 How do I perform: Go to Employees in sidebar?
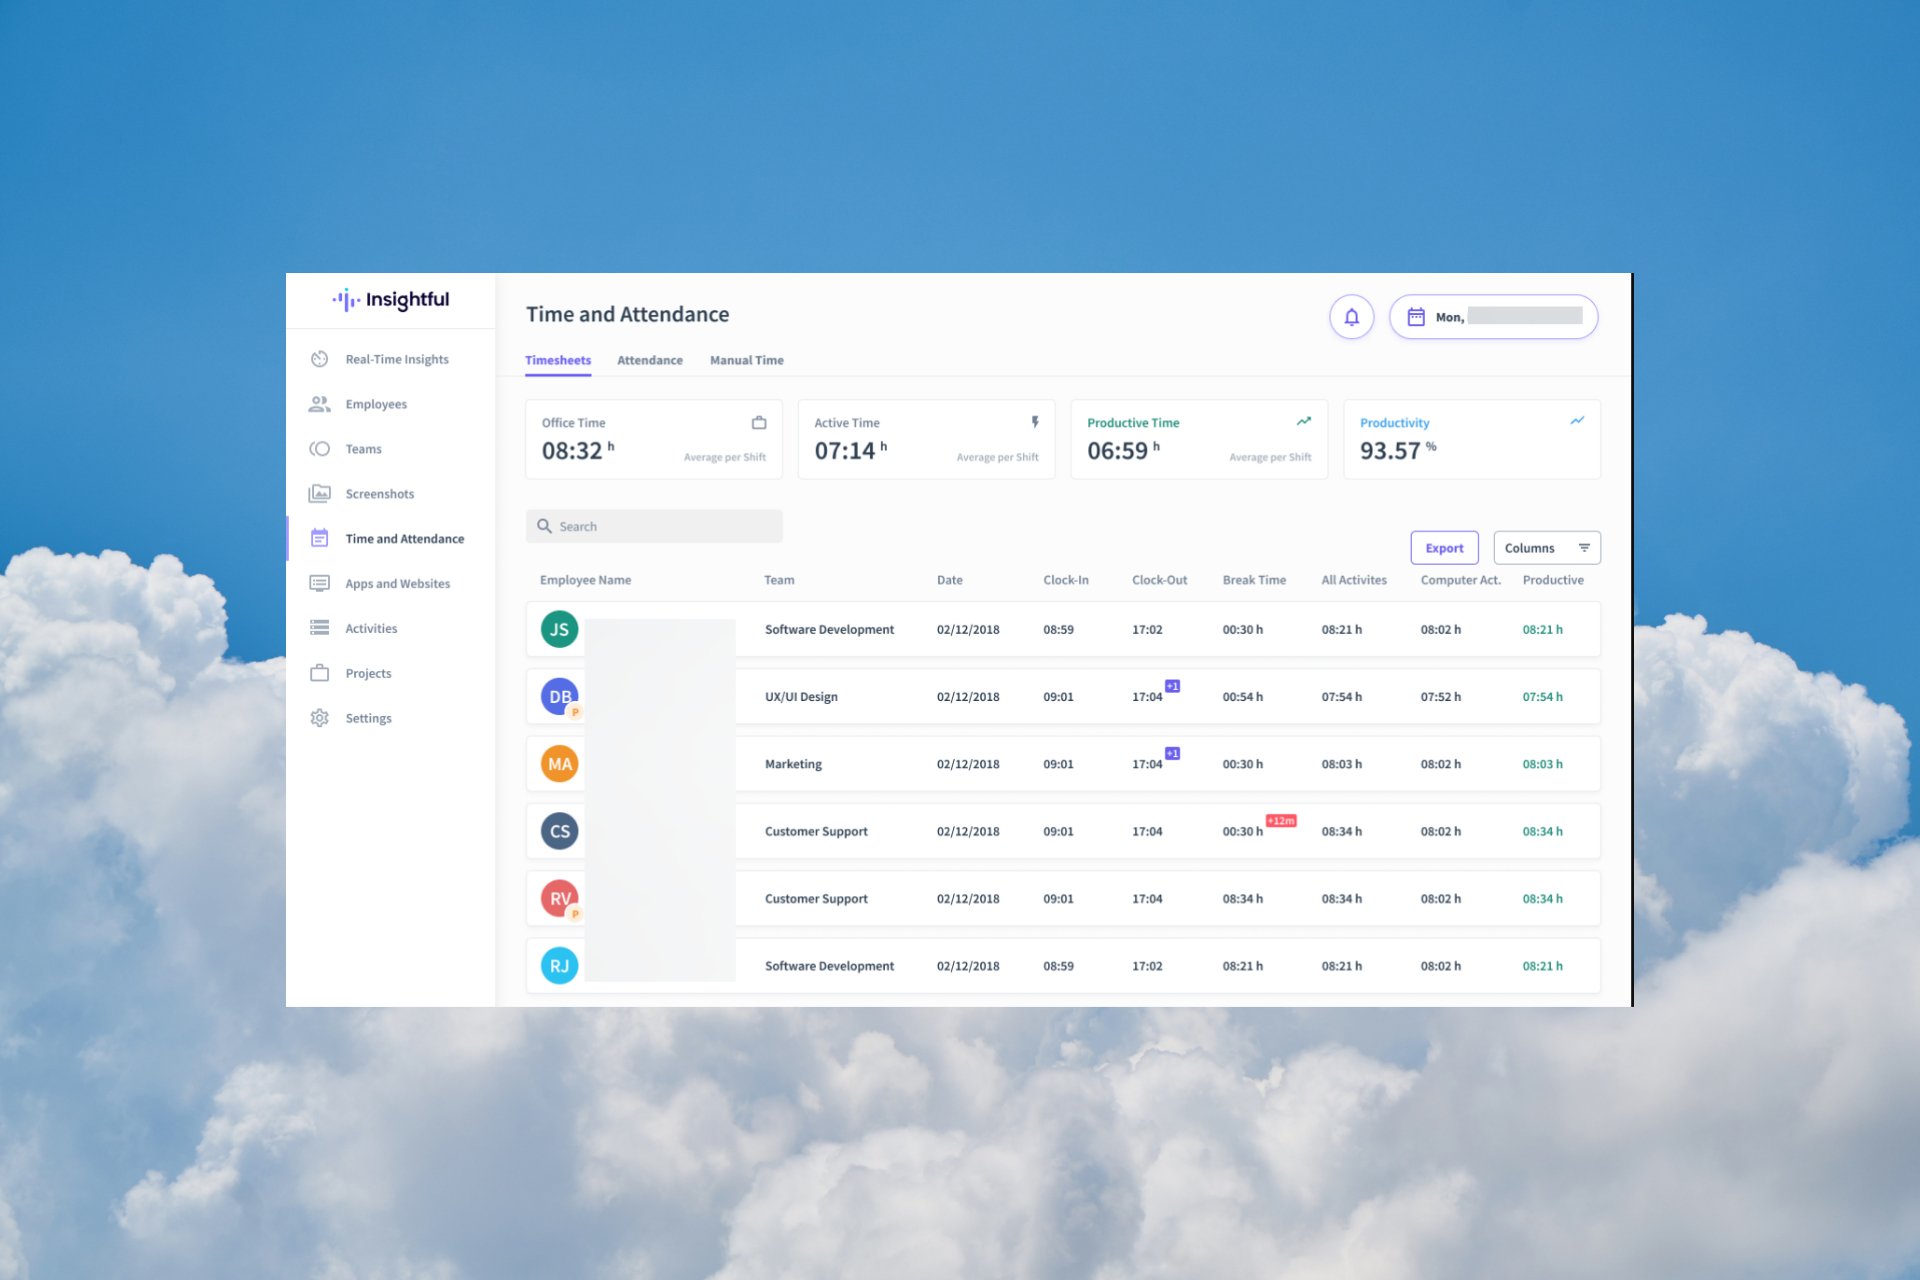376,404
